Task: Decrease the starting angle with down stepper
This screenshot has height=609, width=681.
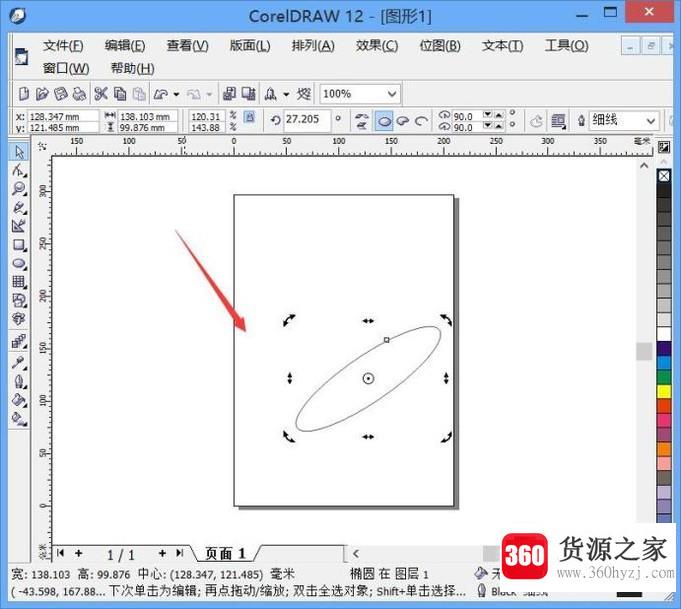Action: coord(488,115)
